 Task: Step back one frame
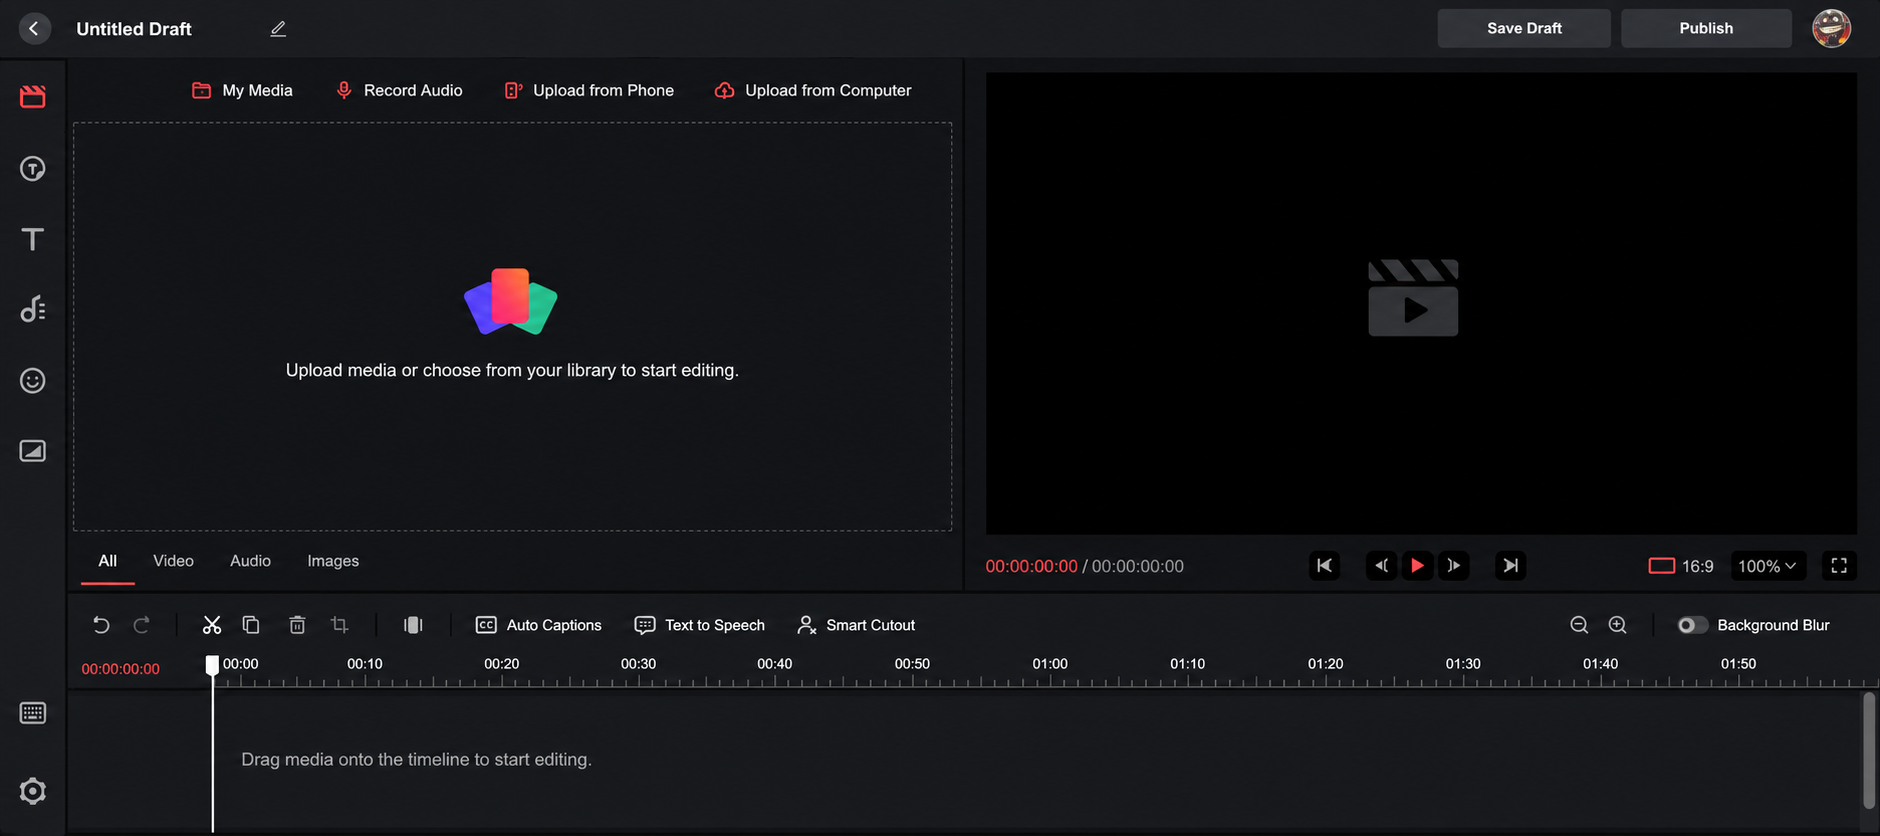pyautogui.click(x=1381, y=566)
